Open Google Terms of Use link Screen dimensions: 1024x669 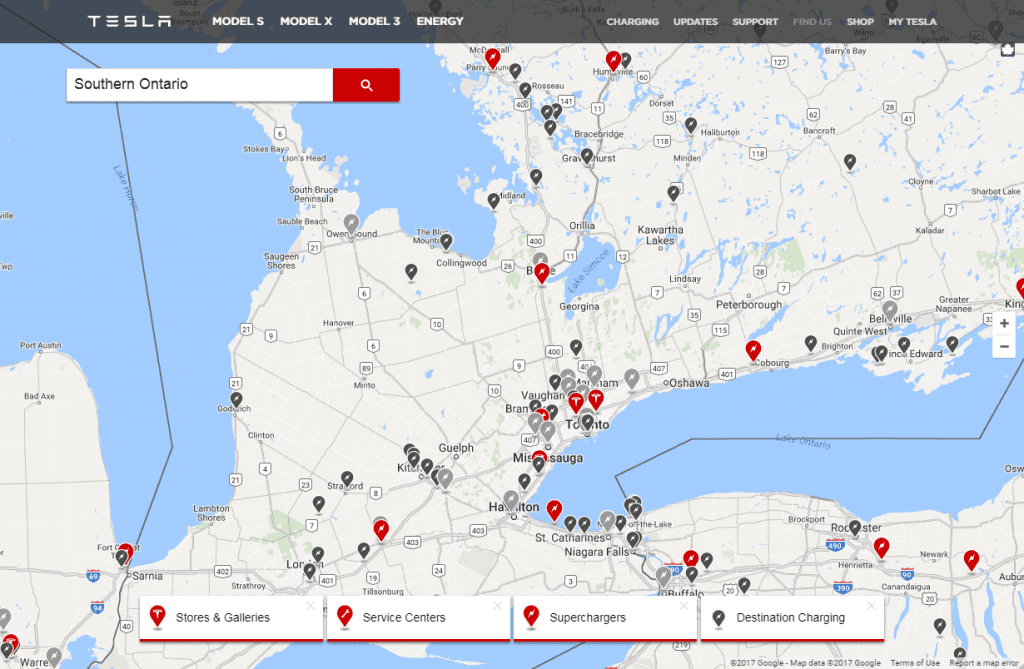(914, 662)
